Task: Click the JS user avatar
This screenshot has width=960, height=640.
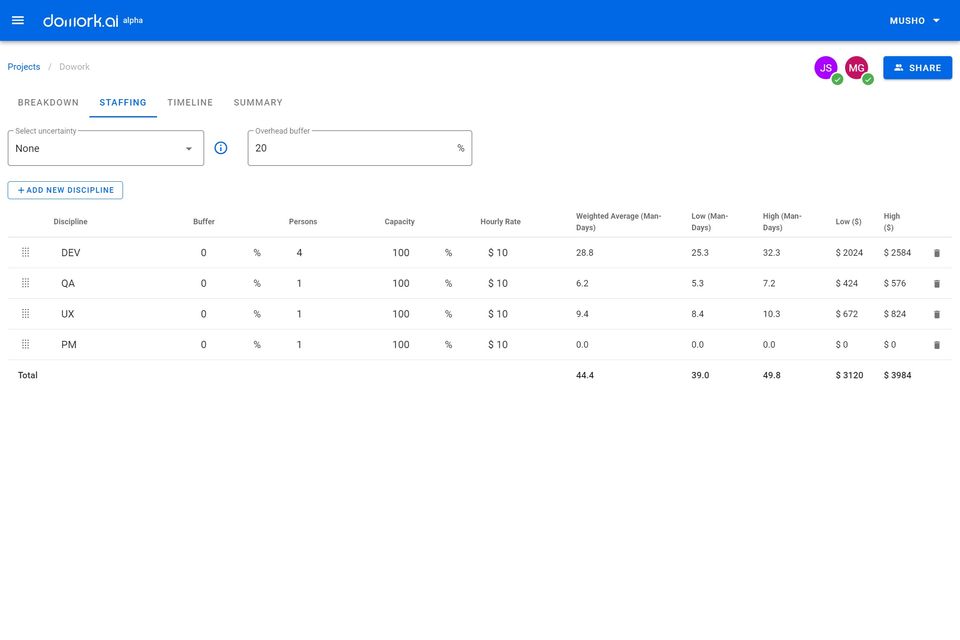Action: 826,68
